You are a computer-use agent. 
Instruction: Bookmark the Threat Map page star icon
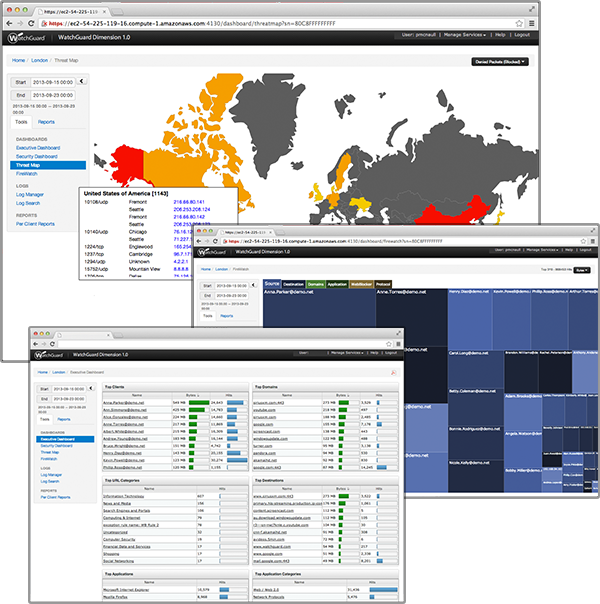[519, 23]
